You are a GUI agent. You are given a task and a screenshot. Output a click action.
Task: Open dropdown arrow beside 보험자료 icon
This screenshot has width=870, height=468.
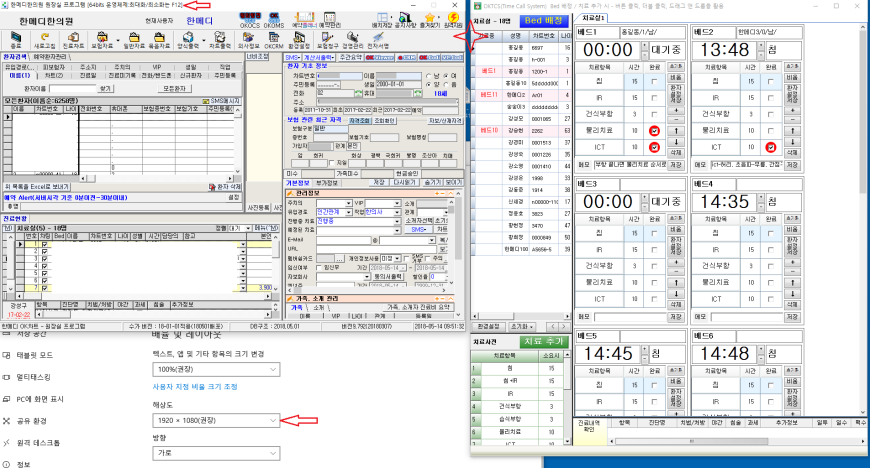(x=117, y=40)
